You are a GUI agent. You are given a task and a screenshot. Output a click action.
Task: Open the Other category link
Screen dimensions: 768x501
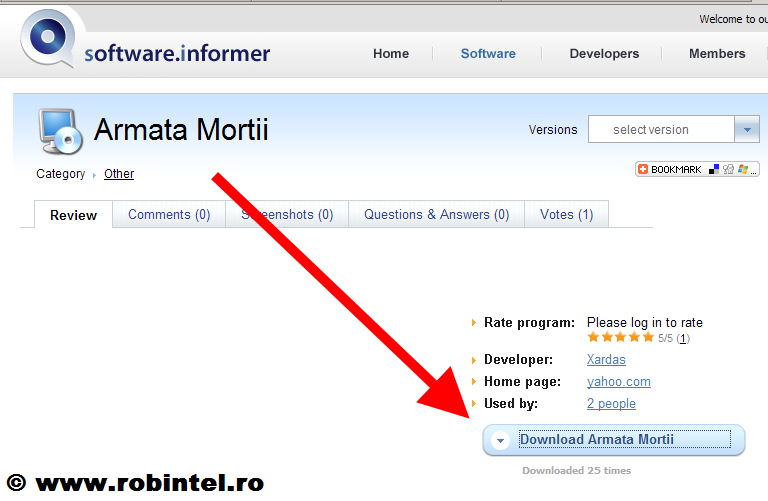pos(119,174)
